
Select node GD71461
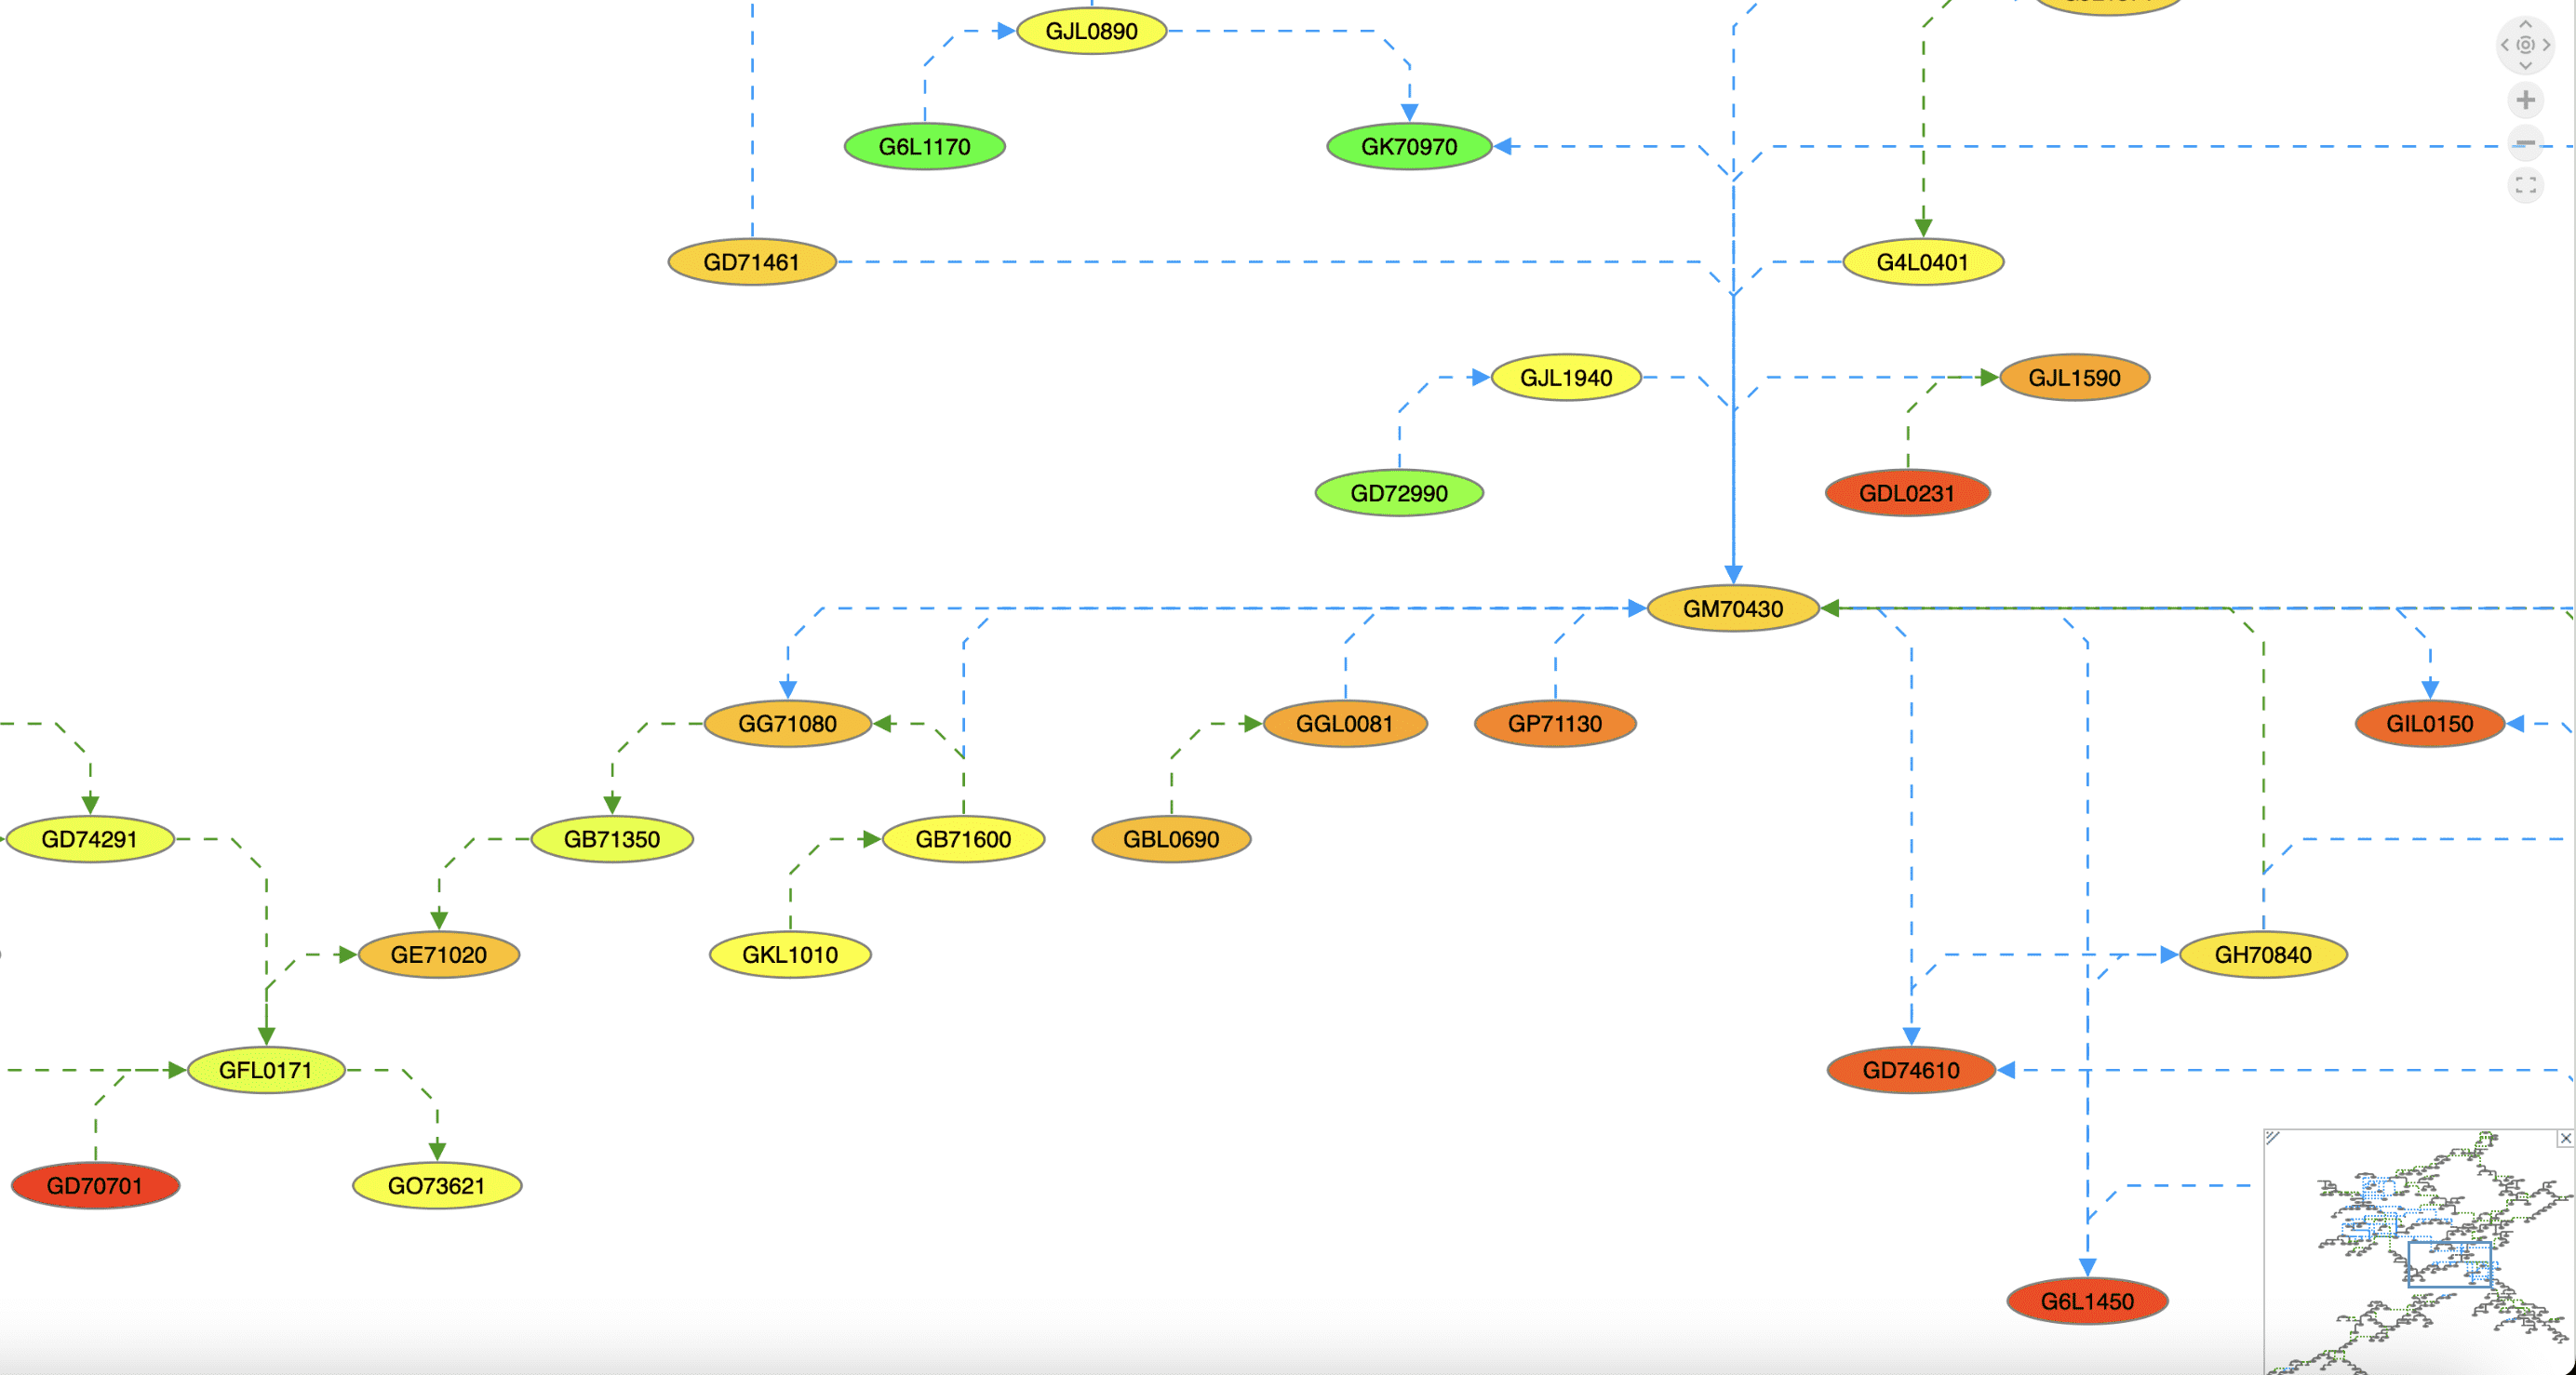[x=752, y=262]
